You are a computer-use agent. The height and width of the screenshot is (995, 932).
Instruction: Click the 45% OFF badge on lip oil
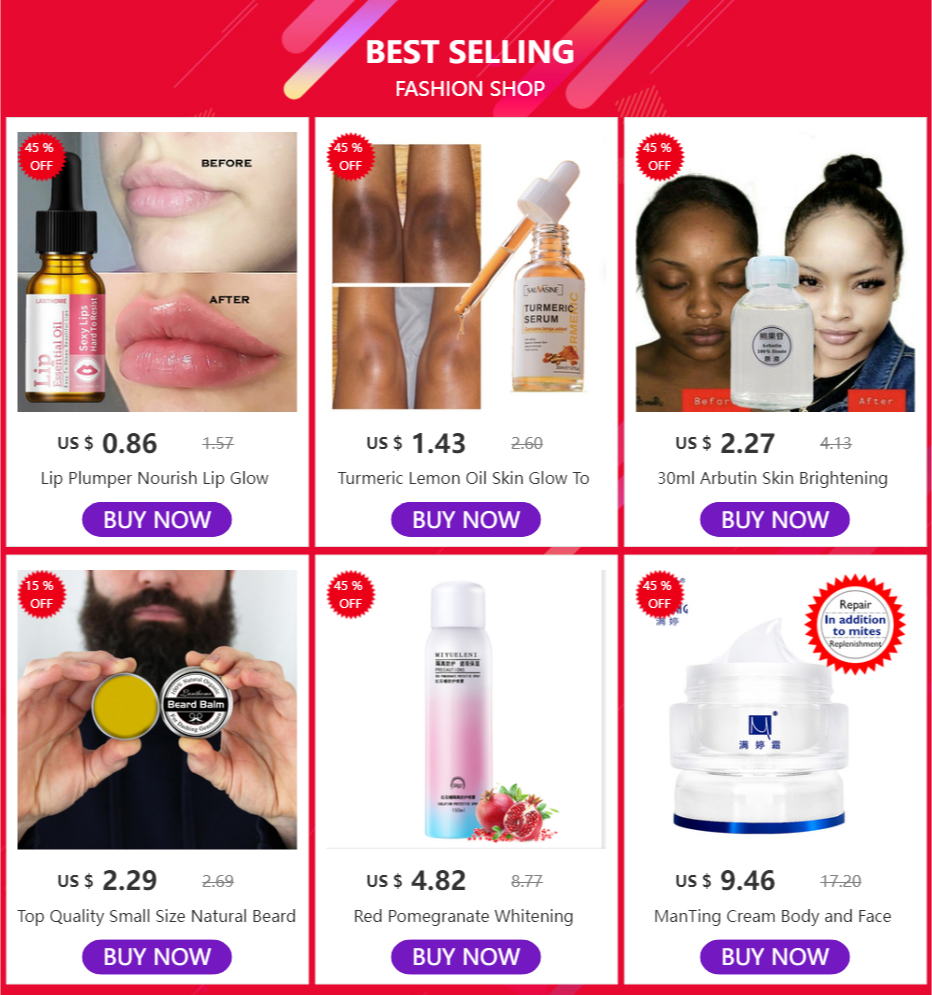pyautogui.click(x=41, y=157)
